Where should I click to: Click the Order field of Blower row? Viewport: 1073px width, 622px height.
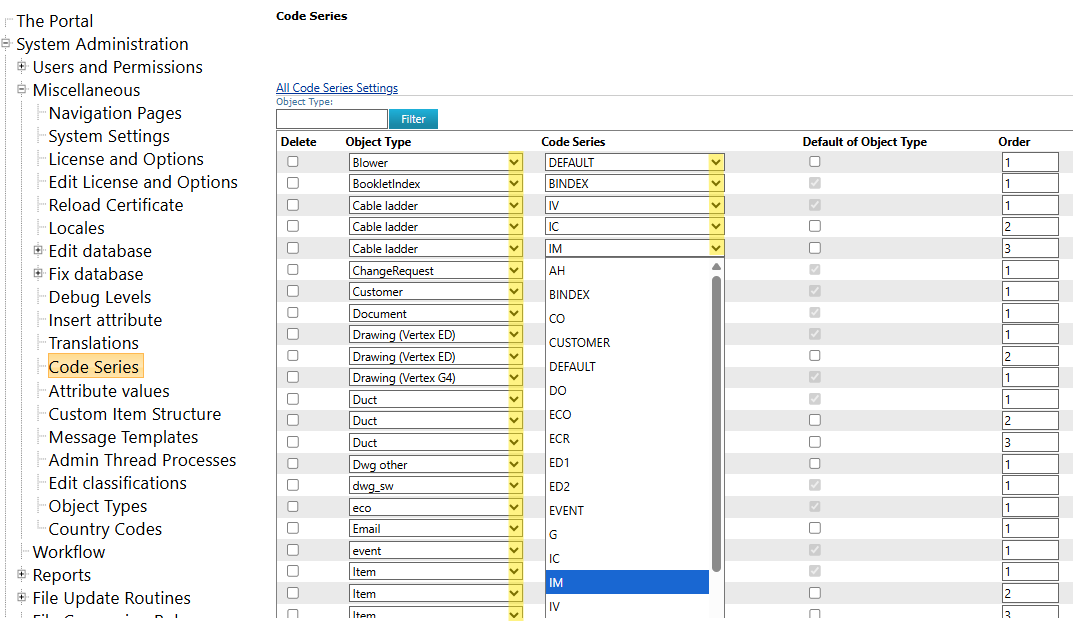[1030, 162]
